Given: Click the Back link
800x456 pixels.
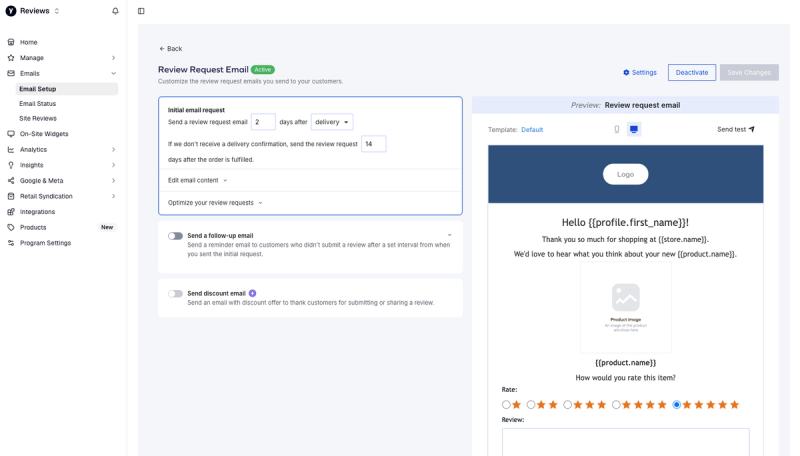Looking at the screenshot, I should pos(170,48).
